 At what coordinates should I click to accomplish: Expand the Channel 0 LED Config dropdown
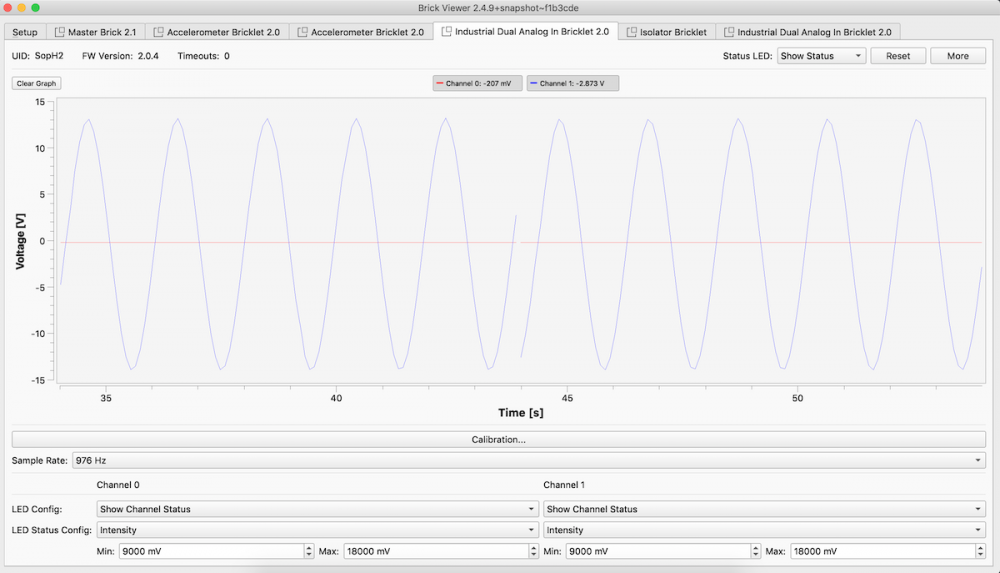coord(317,509)
